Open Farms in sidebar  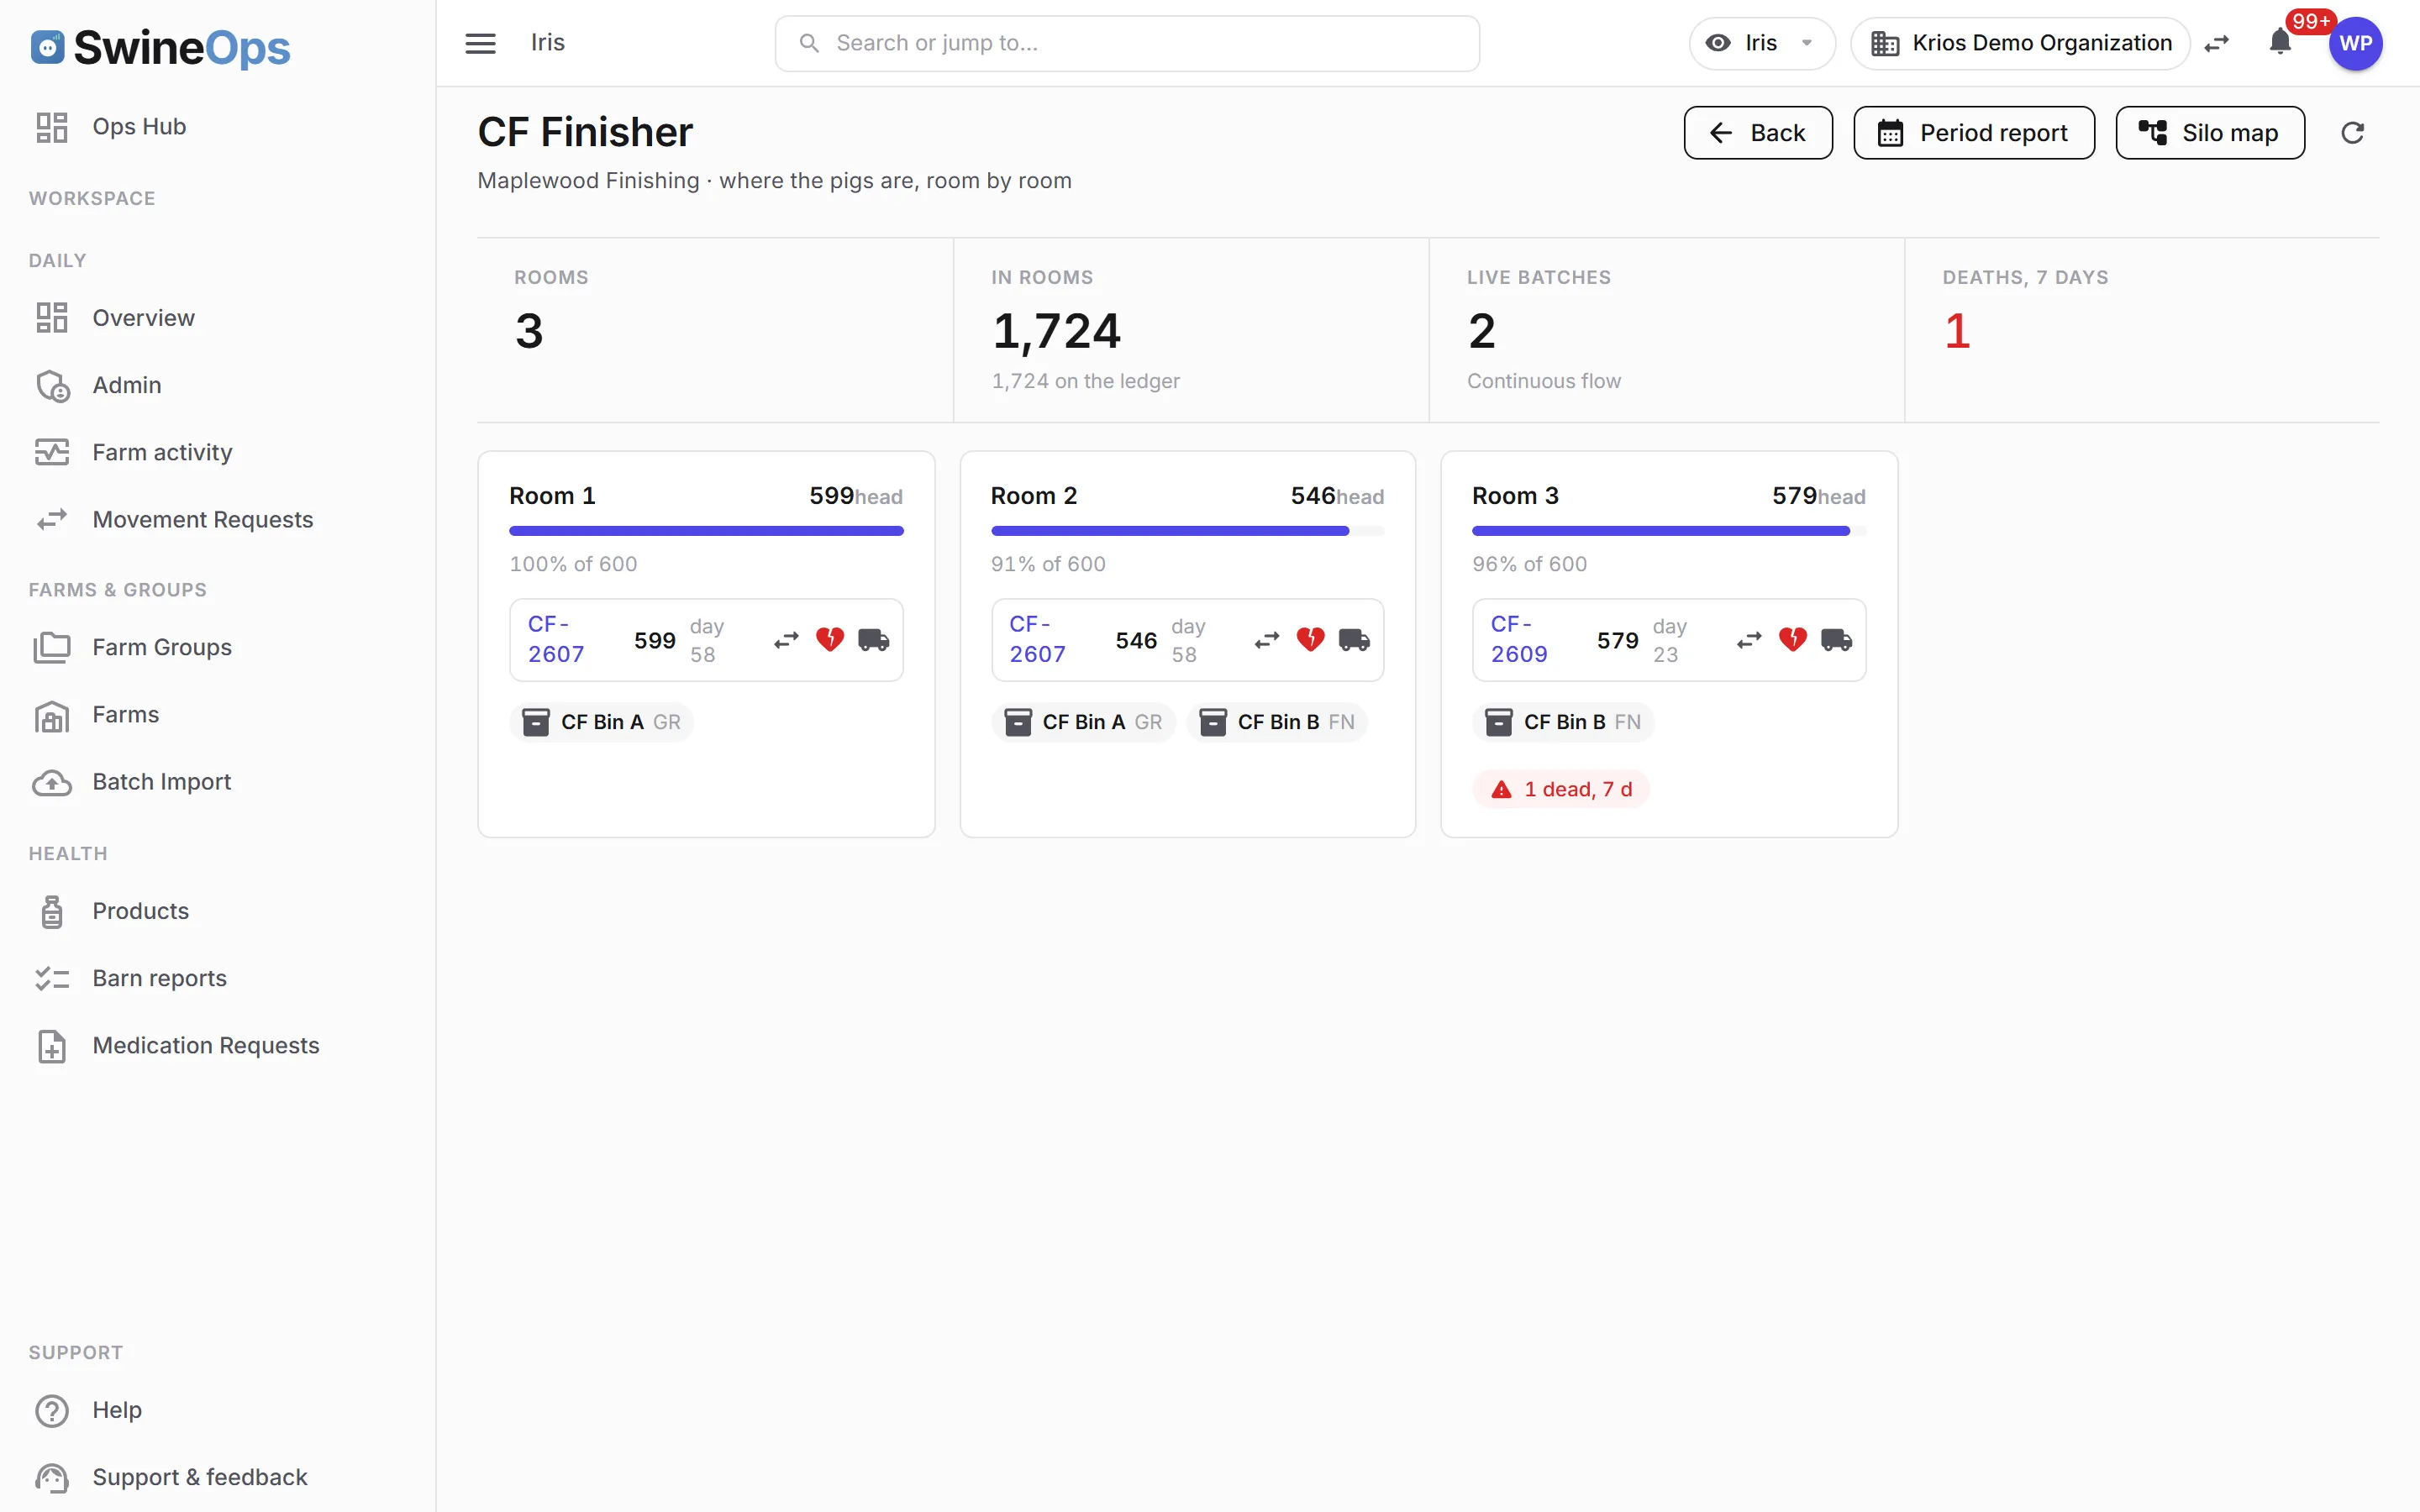217,714
